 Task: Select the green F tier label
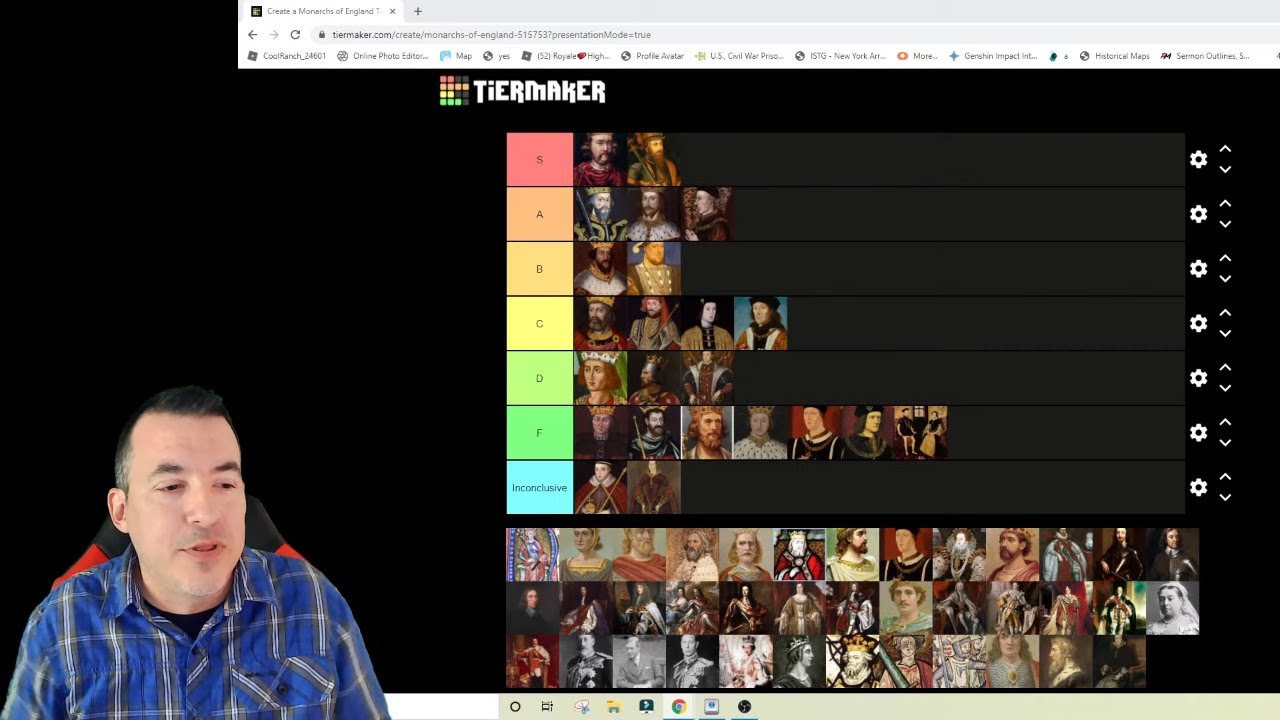click(540, 433)
